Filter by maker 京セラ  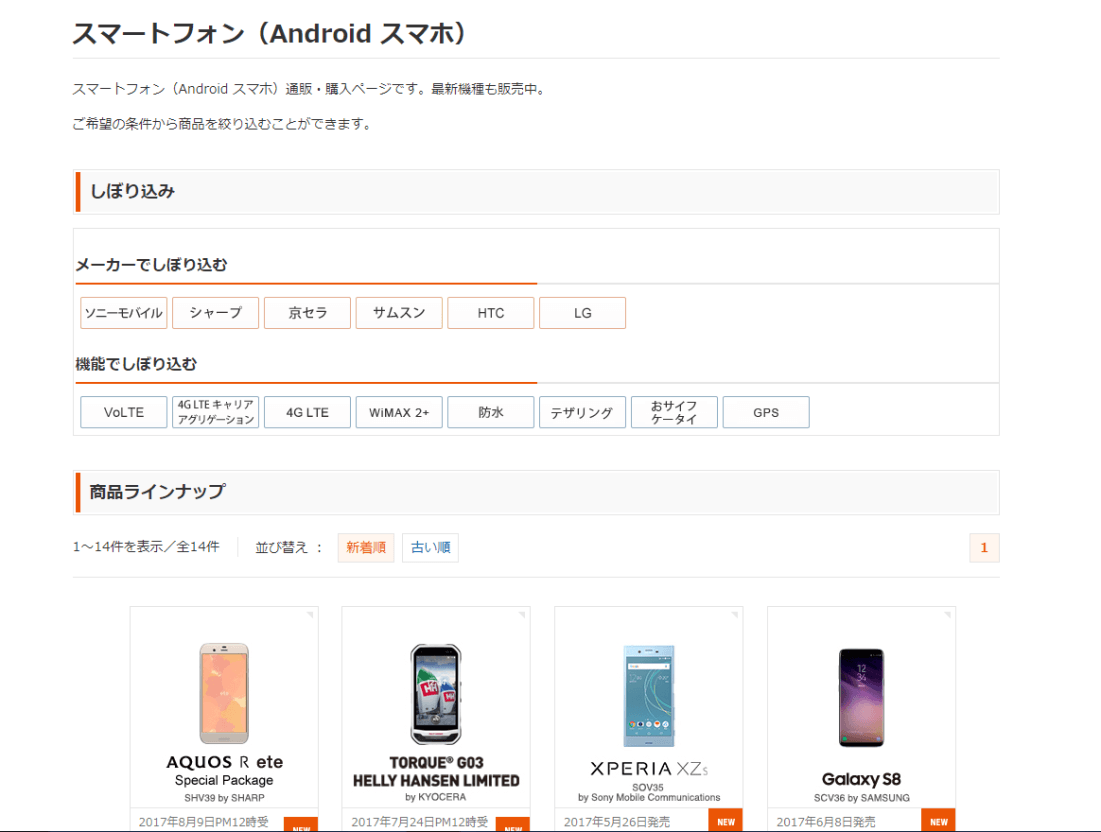click(308, 313)
